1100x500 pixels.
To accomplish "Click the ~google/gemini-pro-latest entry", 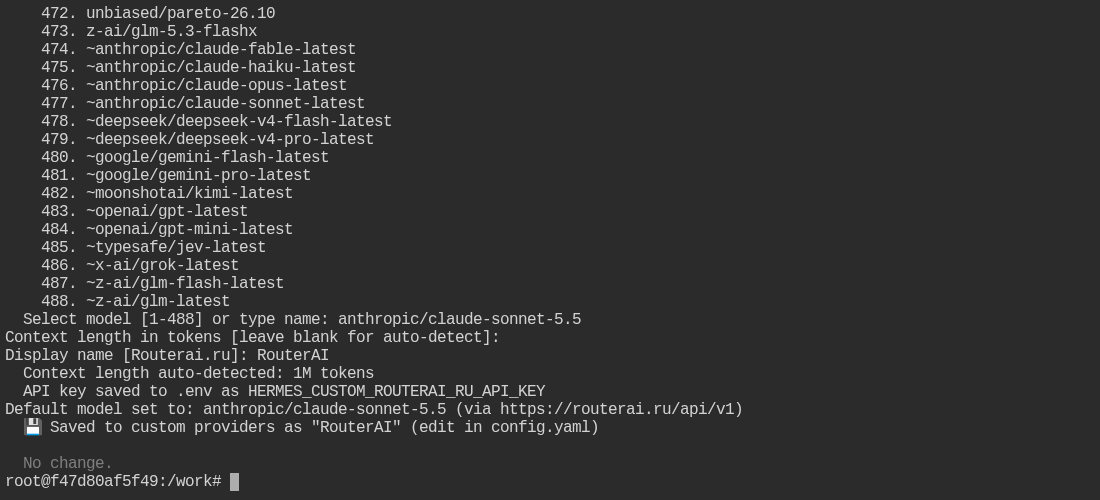I will [199, 175].
